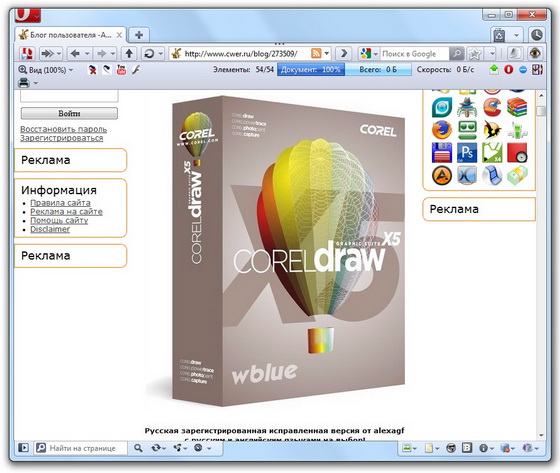Expand the bookmark star dropdown arrow

492,54
